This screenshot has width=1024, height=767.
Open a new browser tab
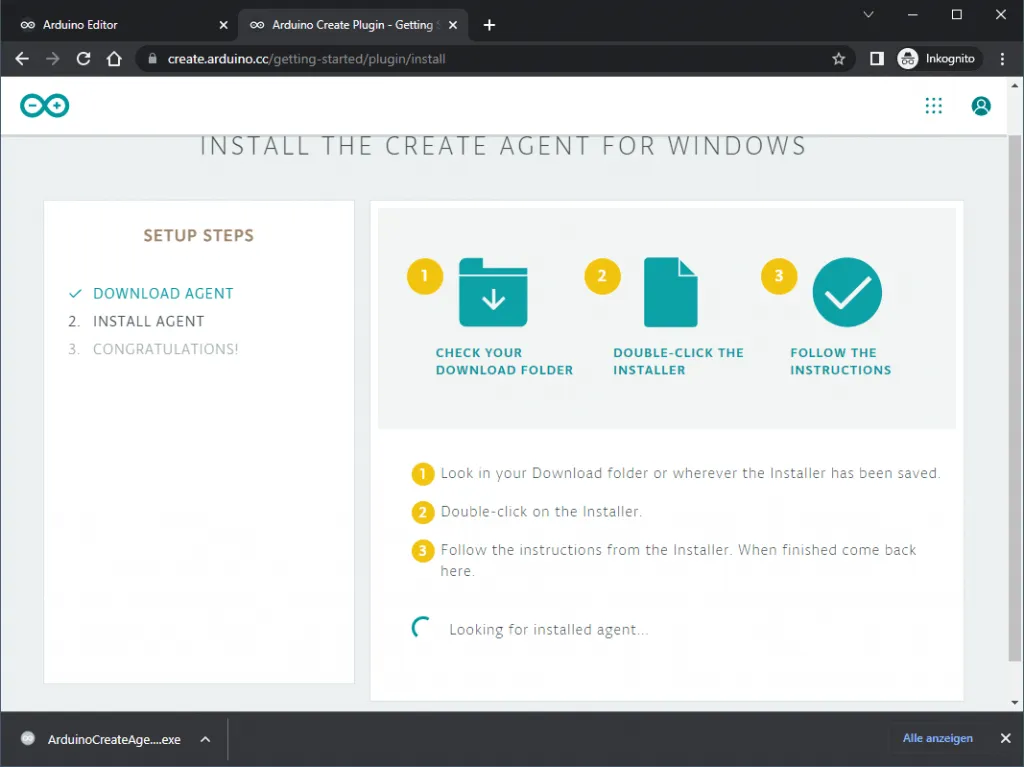point(489,25)
